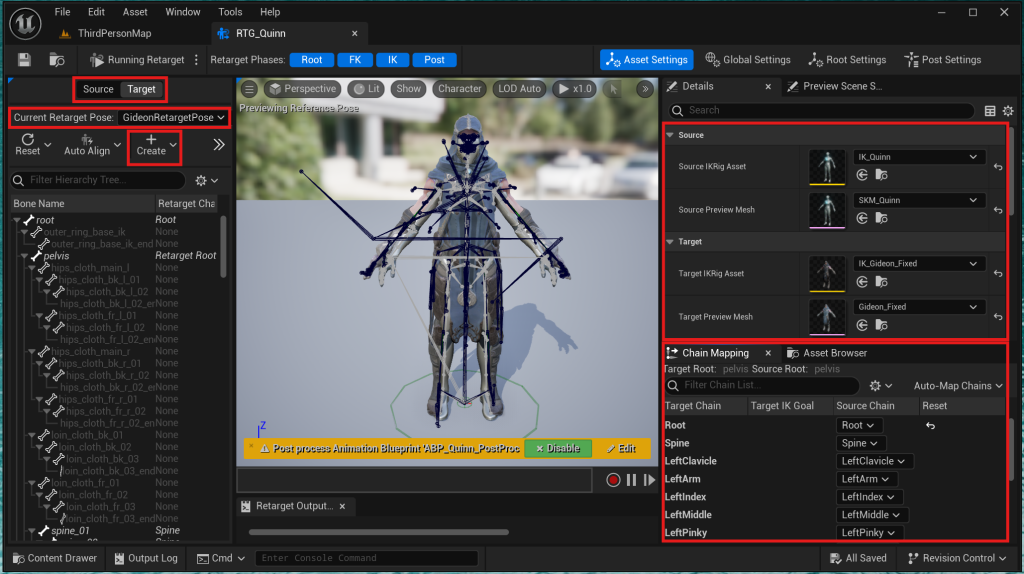Browse to Source IKRig Asset in content
The width and height of the screenshot is (1024, 574).
click(881, 175)
